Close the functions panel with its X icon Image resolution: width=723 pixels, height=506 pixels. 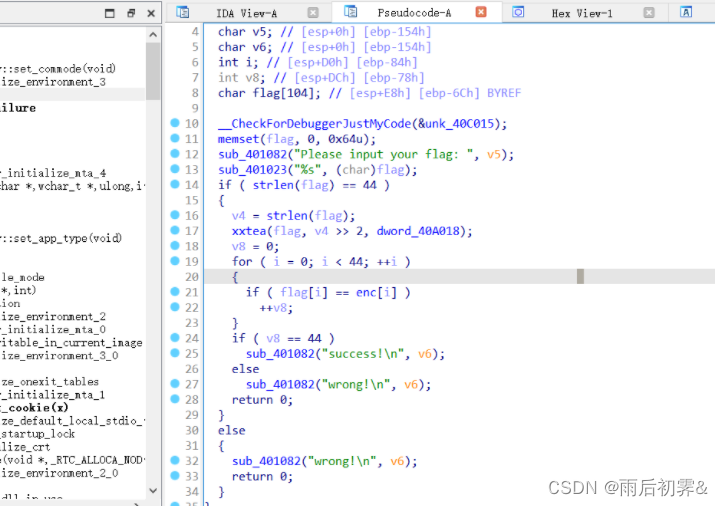(151, 14)
